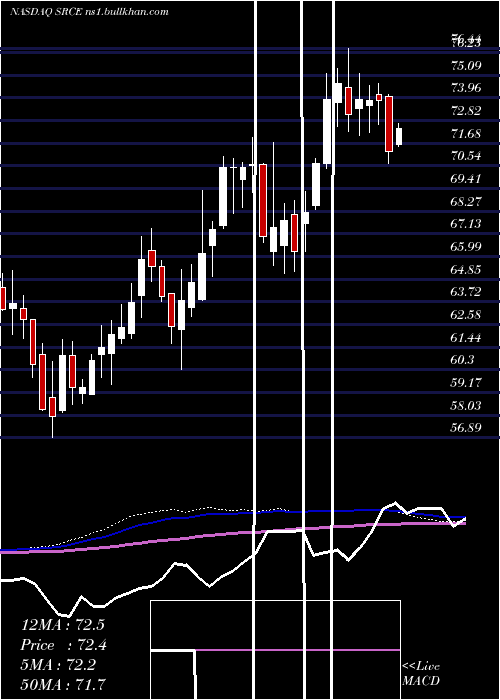Select the 59.17 price axis label

[467, 383]
